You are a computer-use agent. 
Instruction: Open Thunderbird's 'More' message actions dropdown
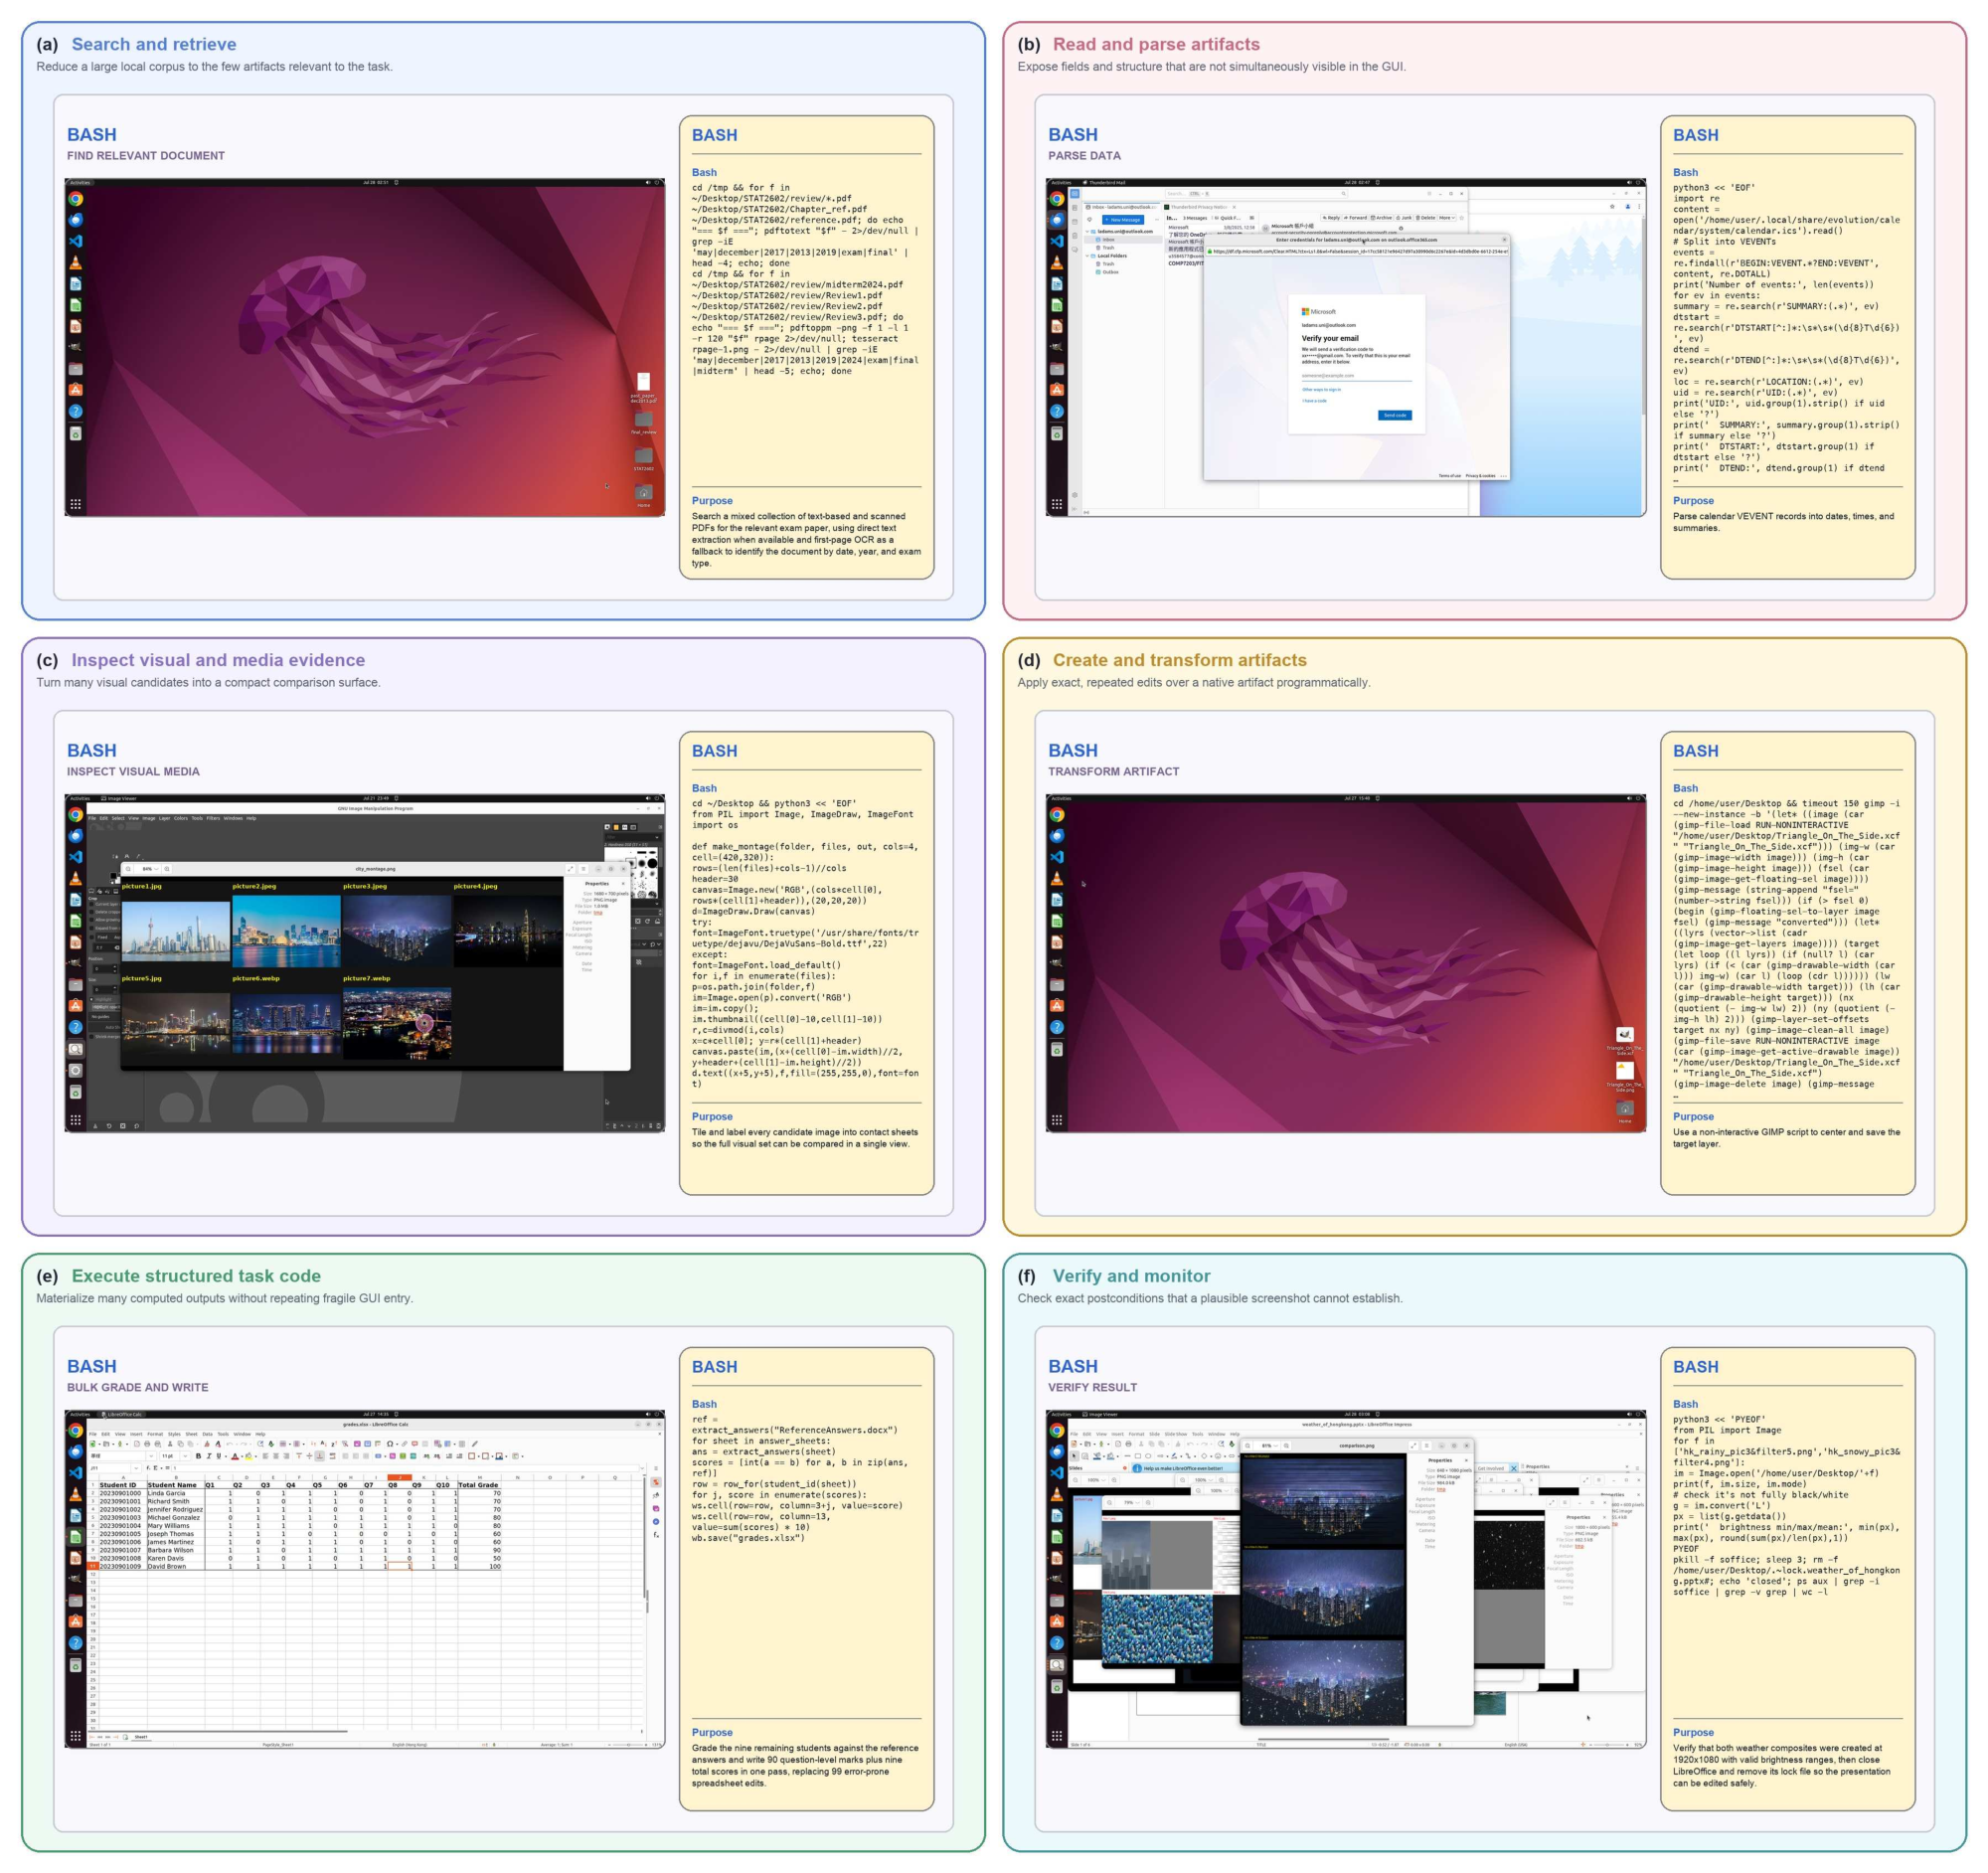pyautogui.click(x=1448, y=218)
